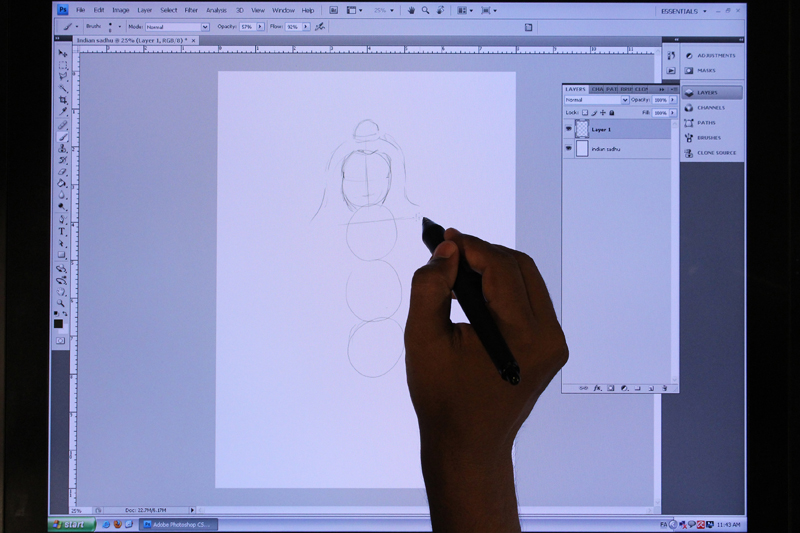Click the brush Opacity value field

coord(246,27)
